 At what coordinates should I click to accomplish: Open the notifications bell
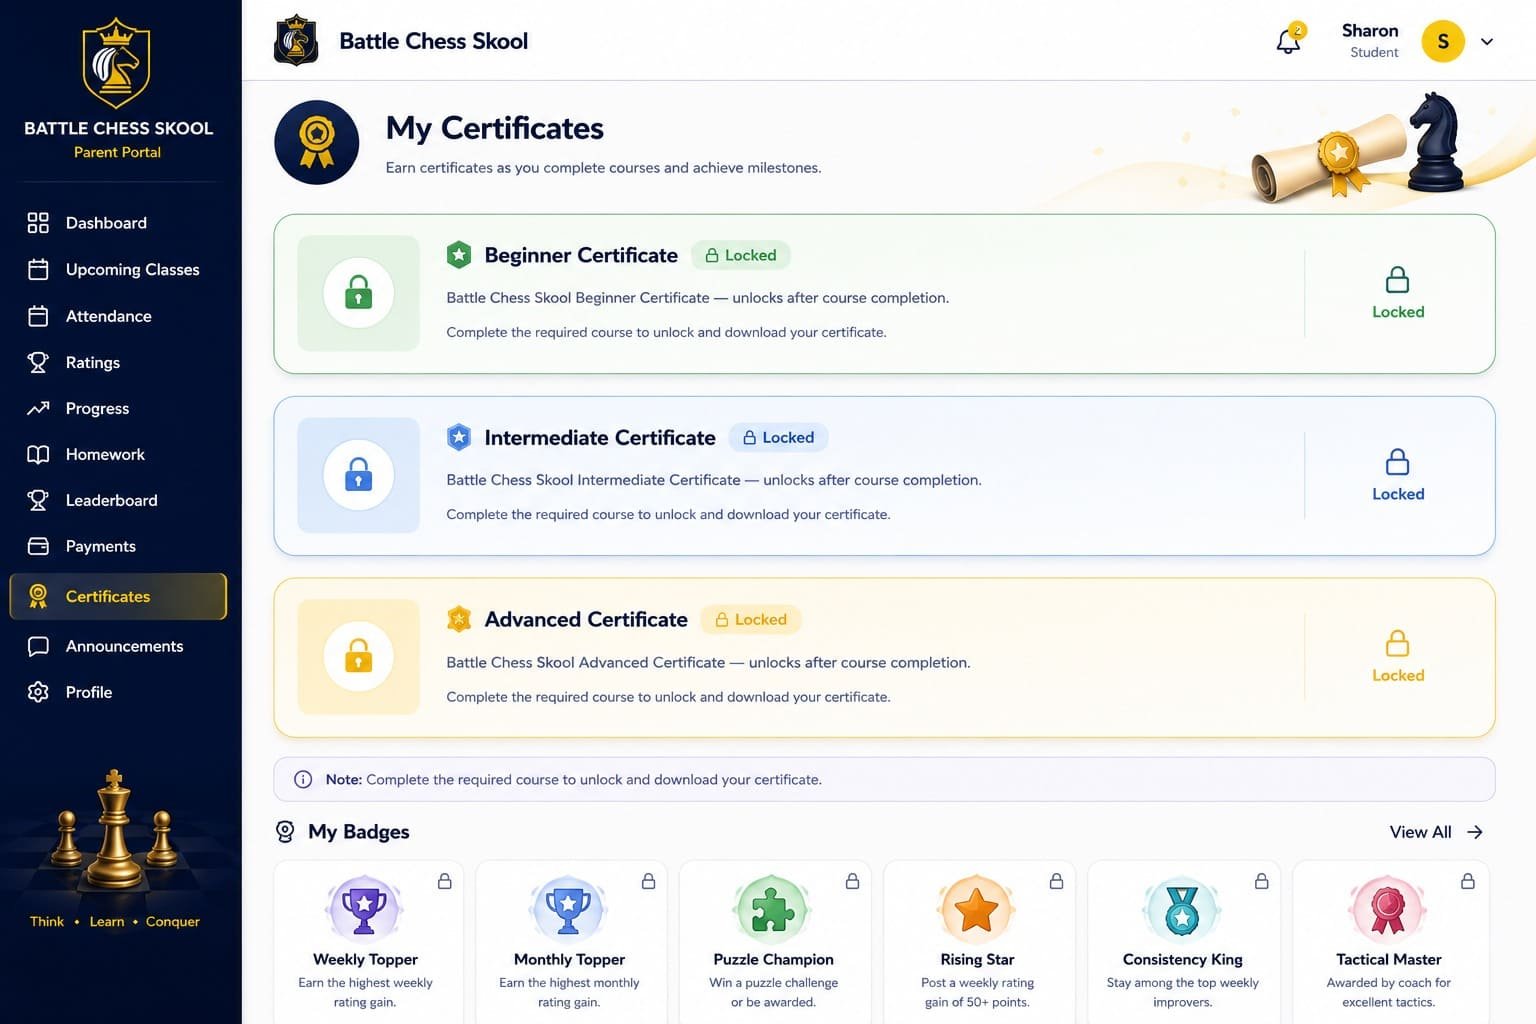click(x=1288, y=41)
